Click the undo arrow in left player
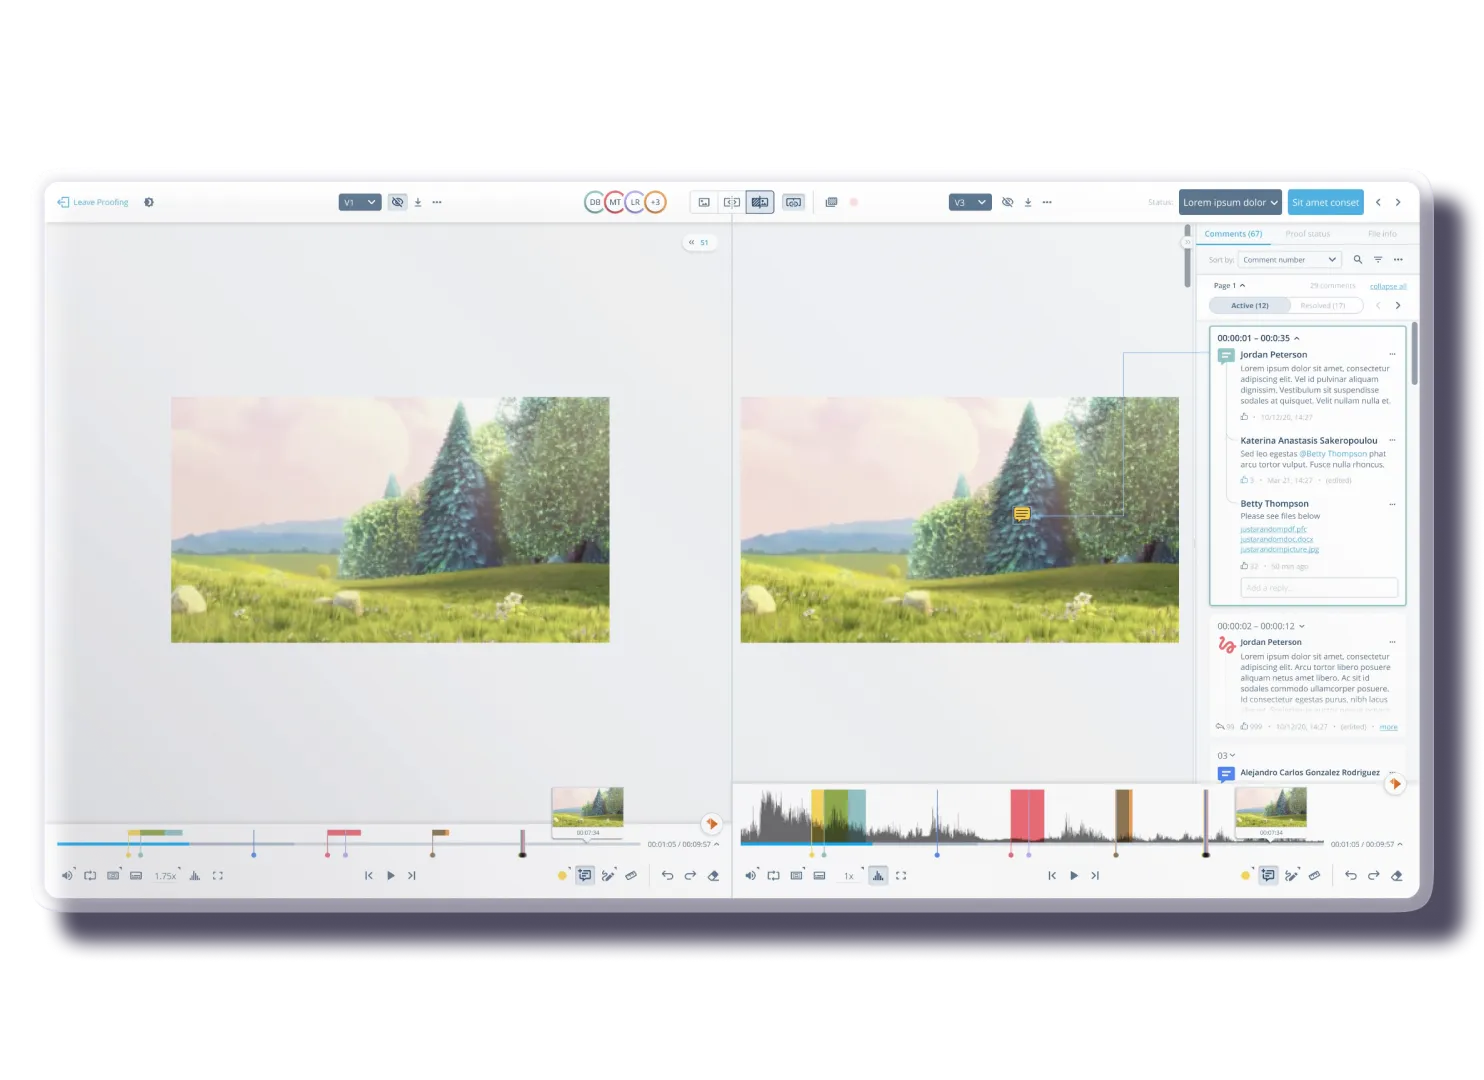The image size is (1484, 1080). (667, 876)
